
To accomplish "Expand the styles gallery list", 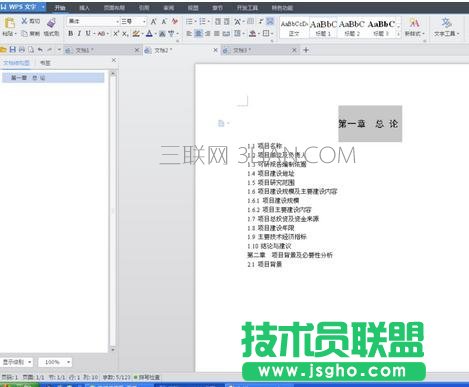I will point(398,34).
